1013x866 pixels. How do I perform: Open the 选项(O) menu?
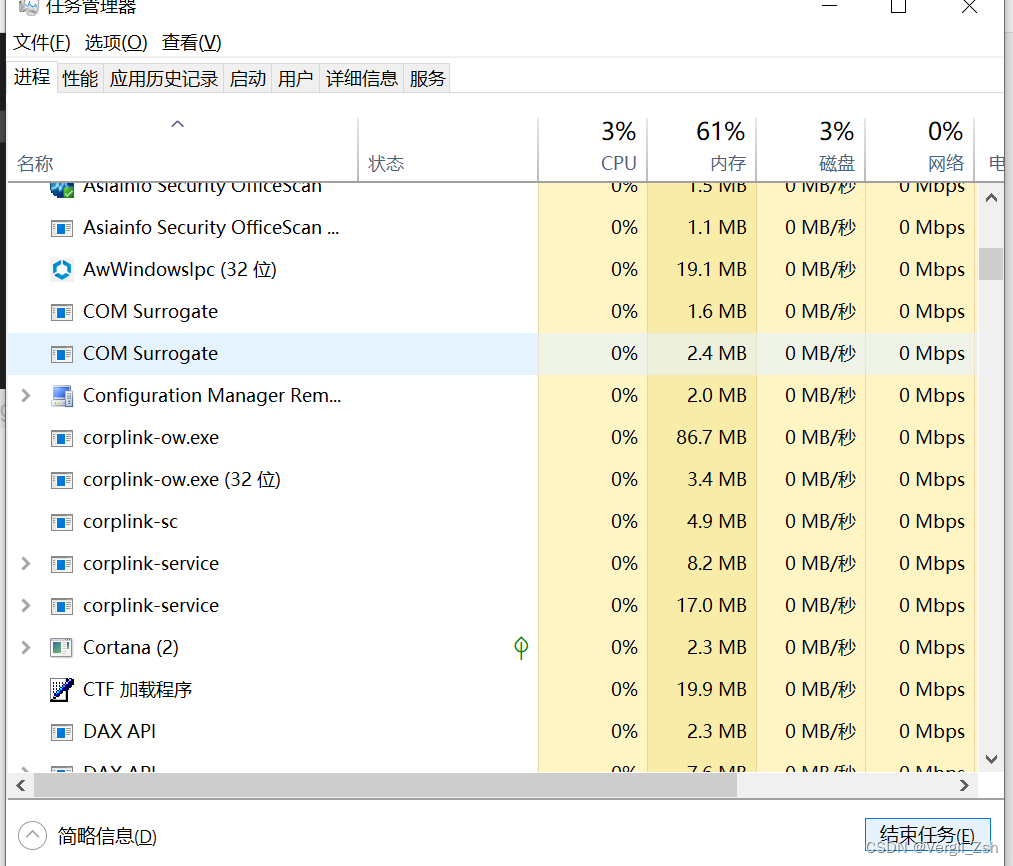116,43
